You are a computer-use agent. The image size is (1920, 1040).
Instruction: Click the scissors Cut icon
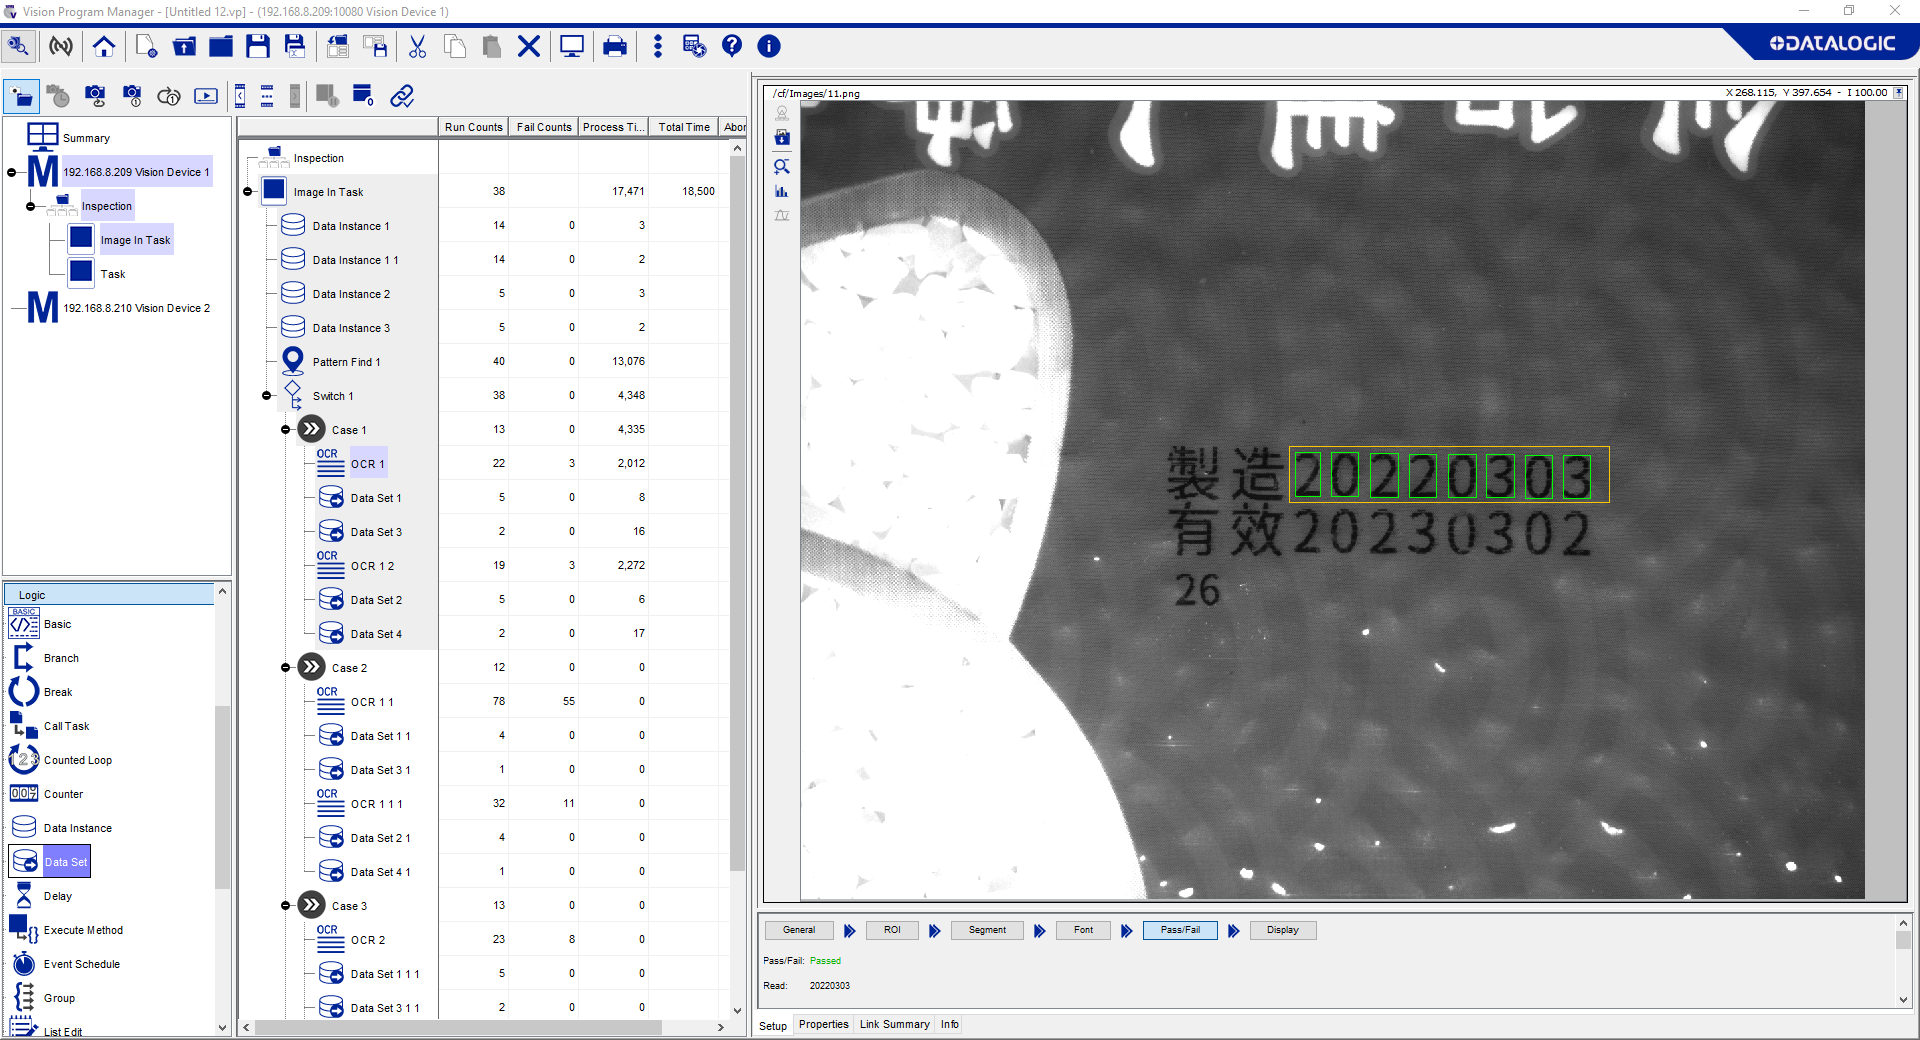click(x=417, y=46)
